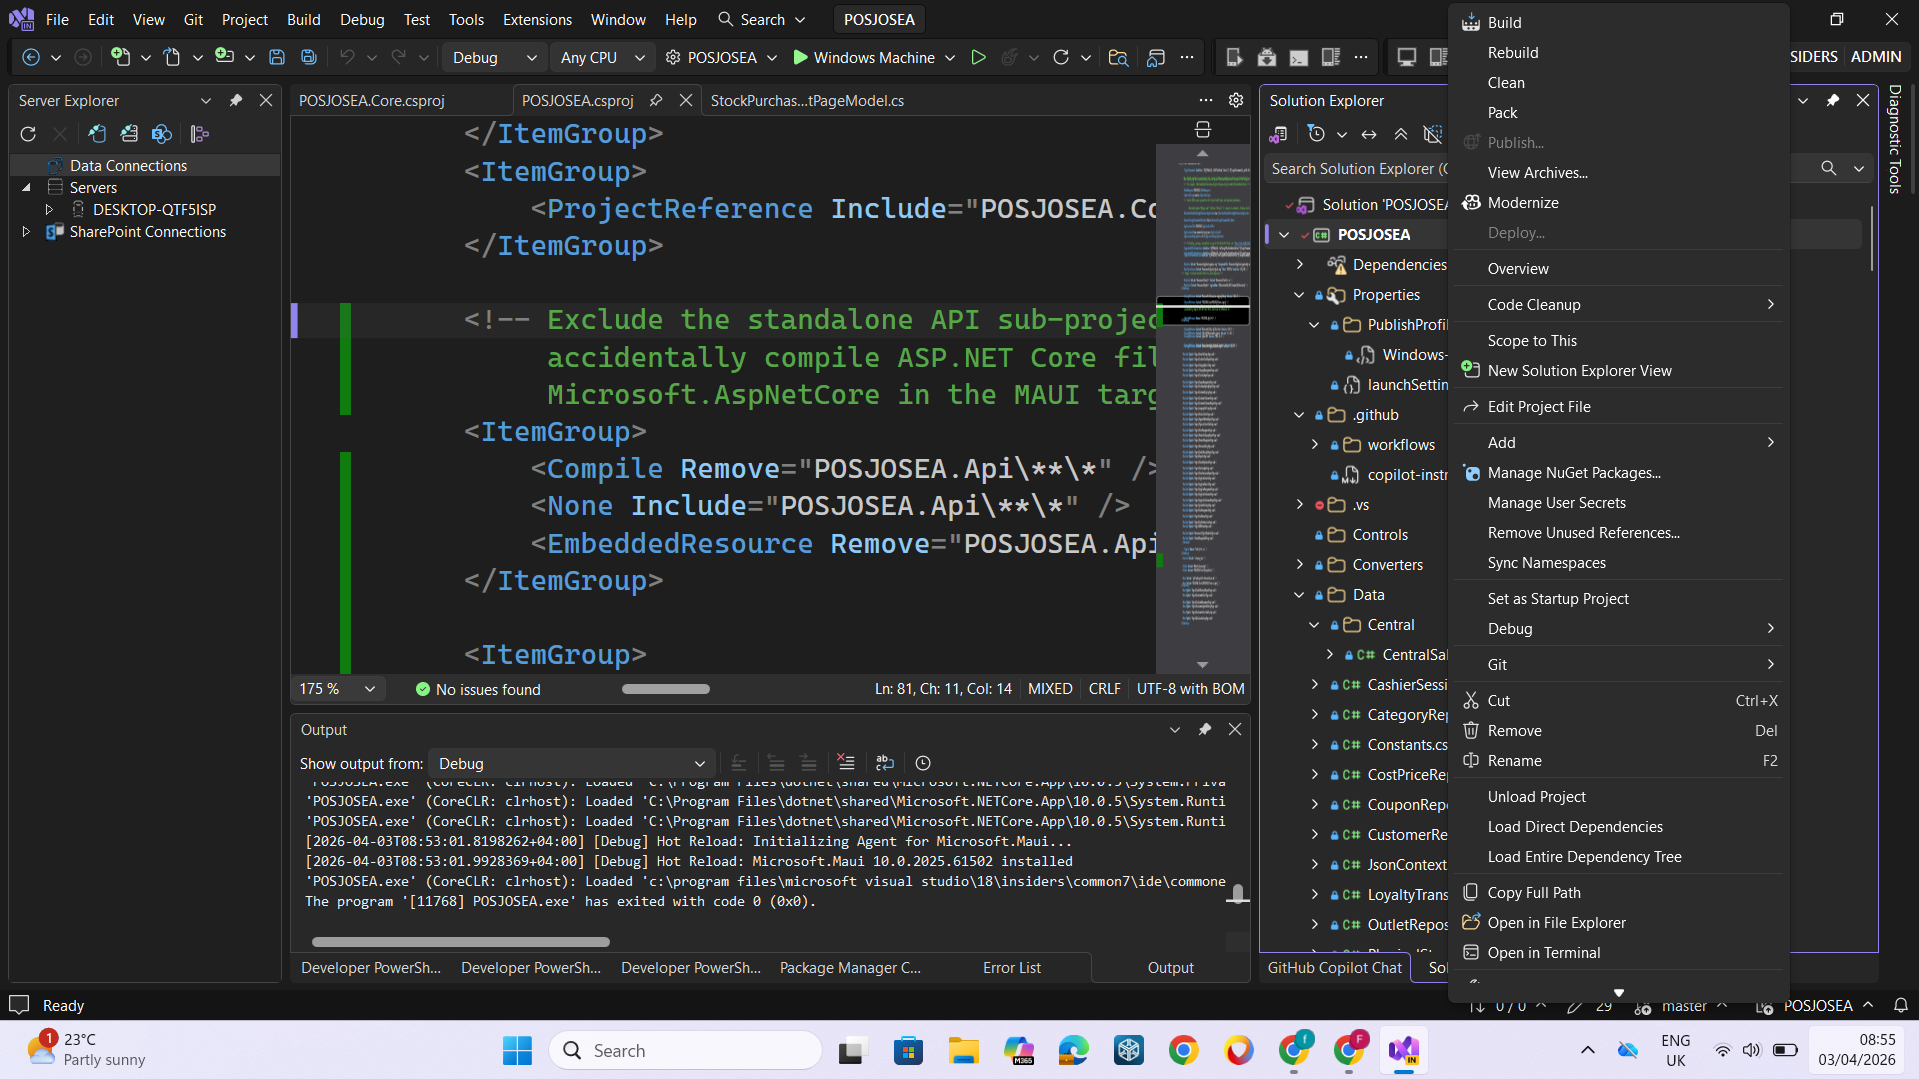This screenshot has height=1079, width=1919.
Task: Switch to the StockPurchas...tPageModel.cs tab
Action: 807,101
